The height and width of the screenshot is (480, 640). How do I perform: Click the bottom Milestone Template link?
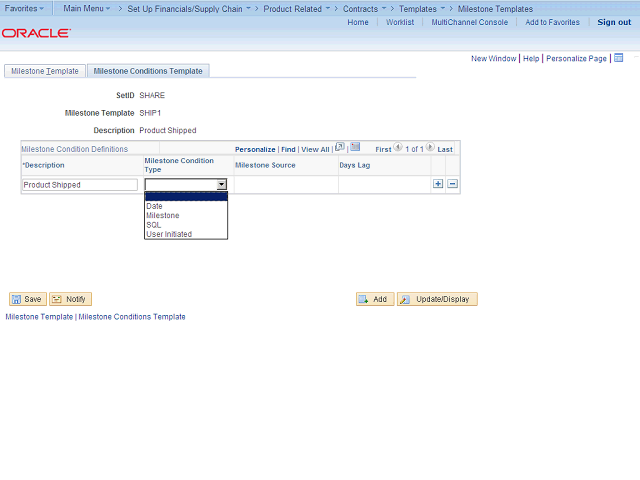(39, 317)
